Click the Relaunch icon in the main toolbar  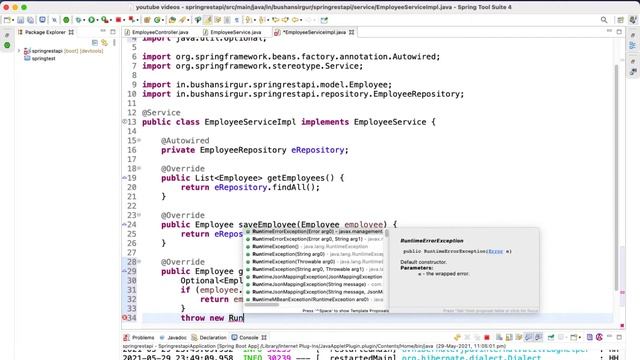[x=131, y=20]
